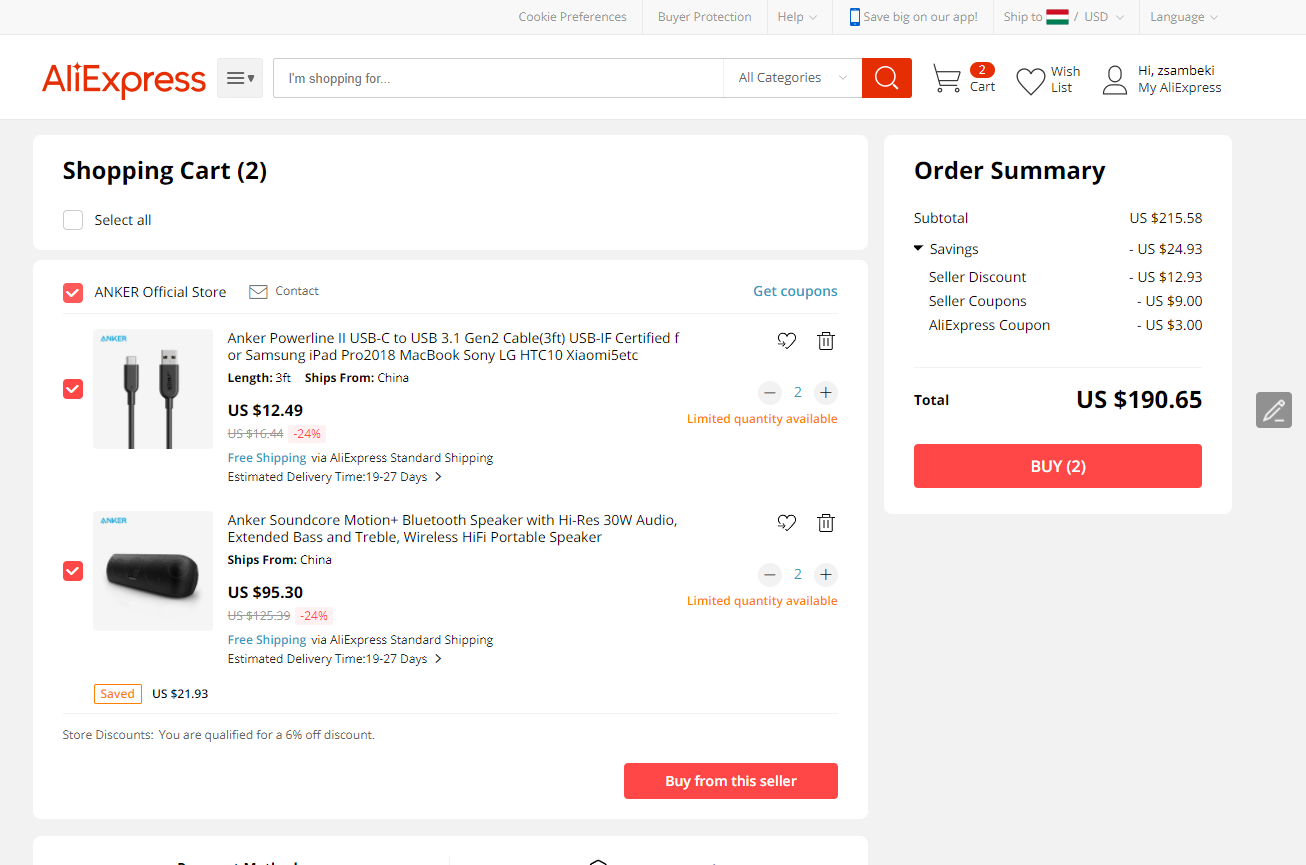Image resolution: width=1306 pixels, height=865 pixels.
Task: Click the orange search magnifier button
Action: tap(887, 78)
